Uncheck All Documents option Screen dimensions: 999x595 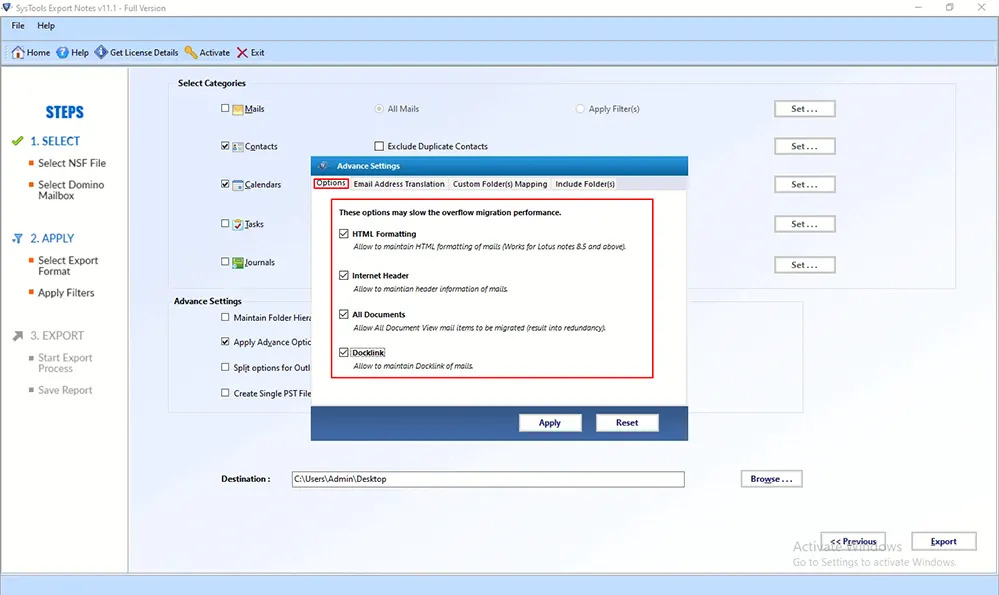pos(344,314)
